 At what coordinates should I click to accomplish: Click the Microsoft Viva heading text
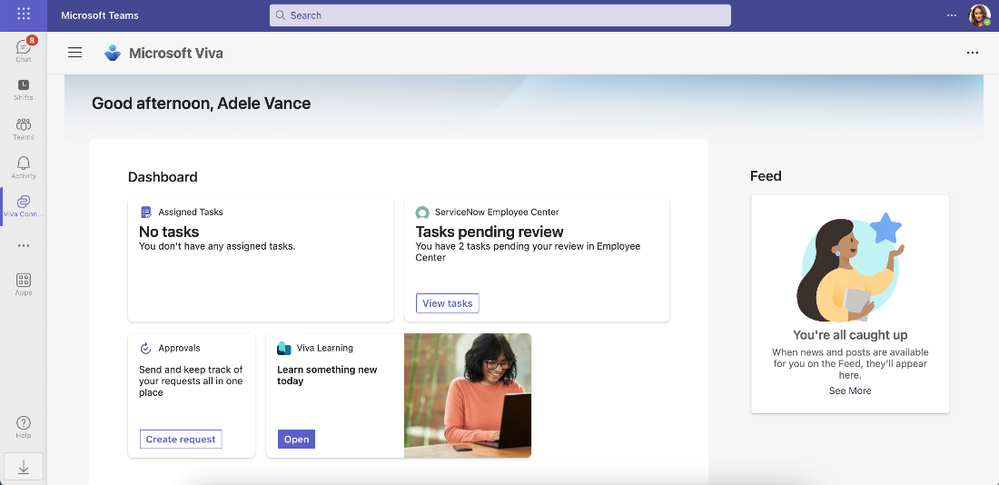point(176,53)
